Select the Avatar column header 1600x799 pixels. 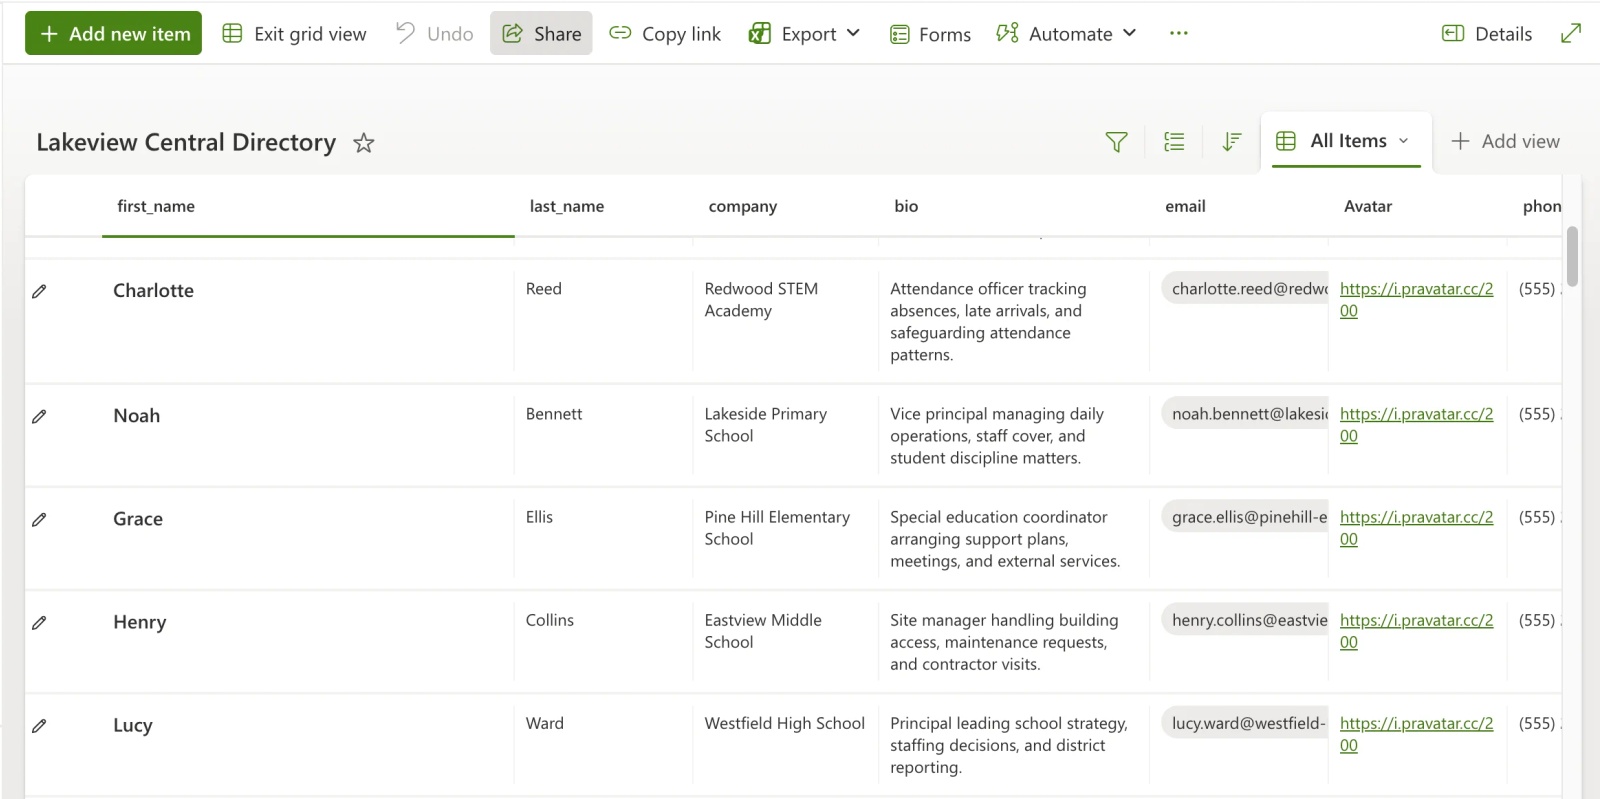coord(1418,206)
